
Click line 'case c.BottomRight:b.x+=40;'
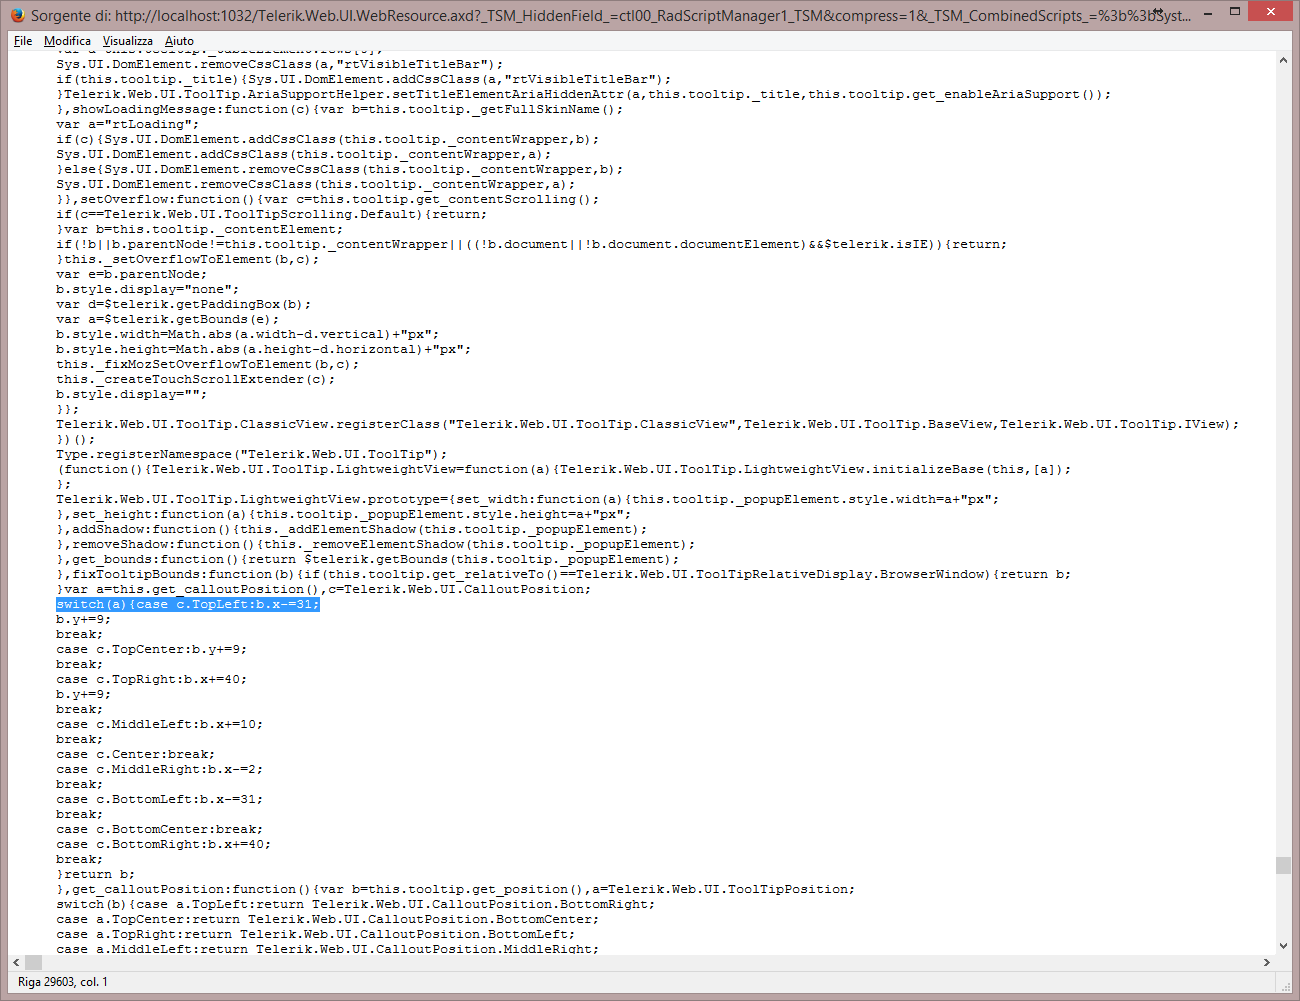click(163, 845)
